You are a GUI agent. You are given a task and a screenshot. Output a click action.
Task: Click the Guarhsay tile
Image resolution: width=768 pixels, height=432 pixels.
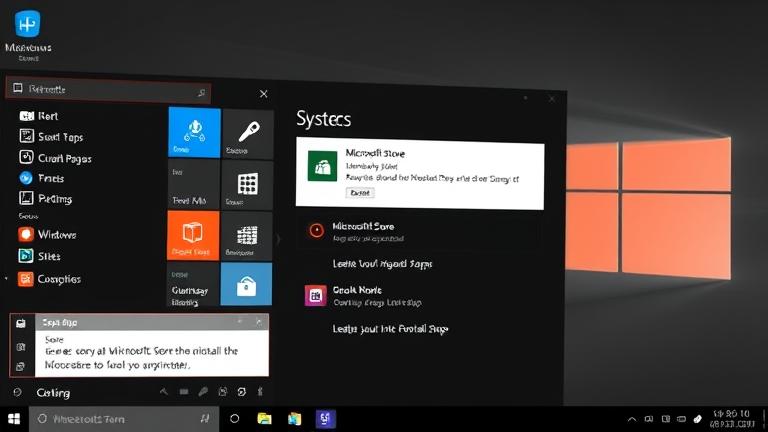(192, 285)
